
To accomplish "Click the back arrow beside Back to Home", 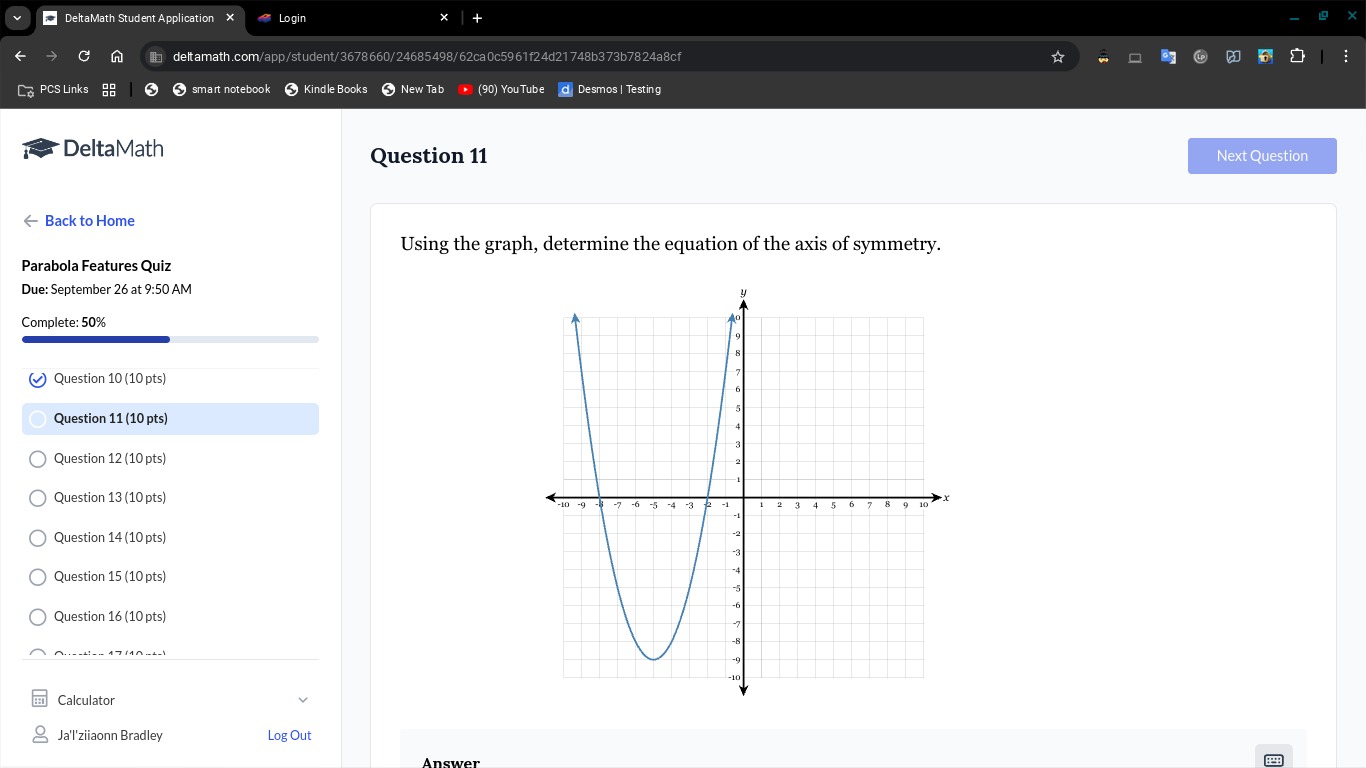I will [x=30, y=221].
